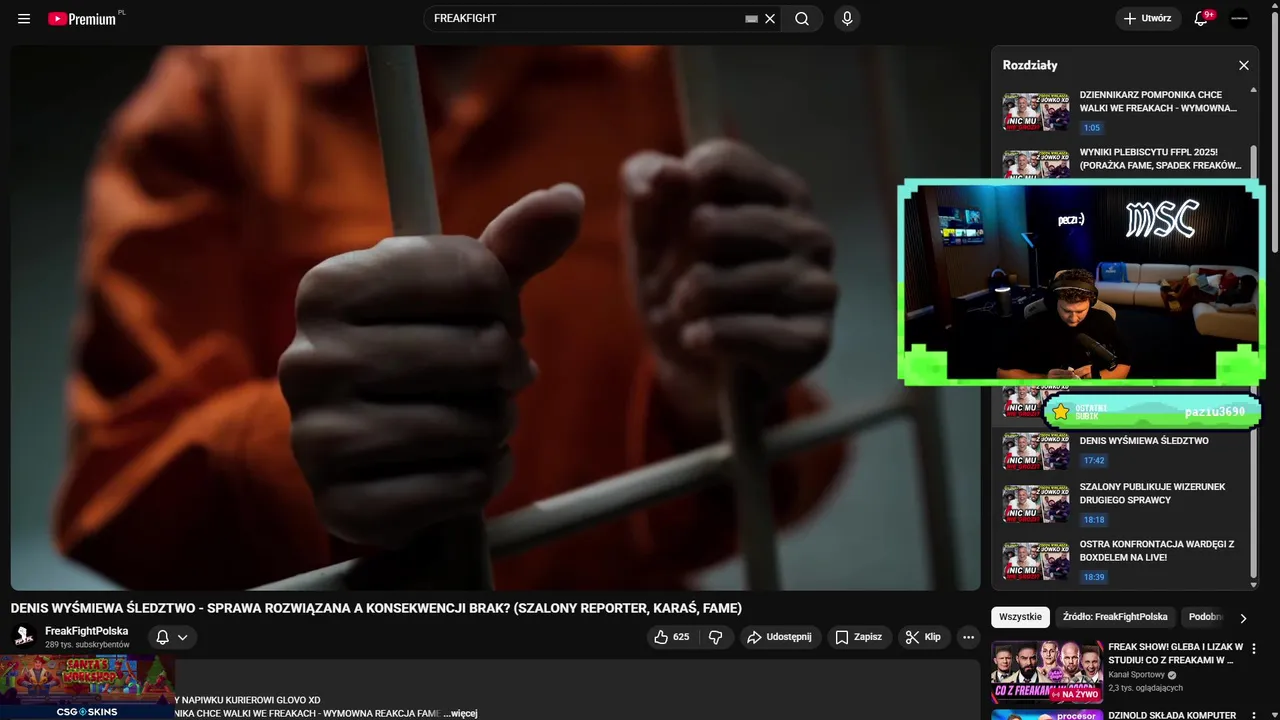Dislike the video
This screenshot has width=1280, height=720.
point(716,637)
